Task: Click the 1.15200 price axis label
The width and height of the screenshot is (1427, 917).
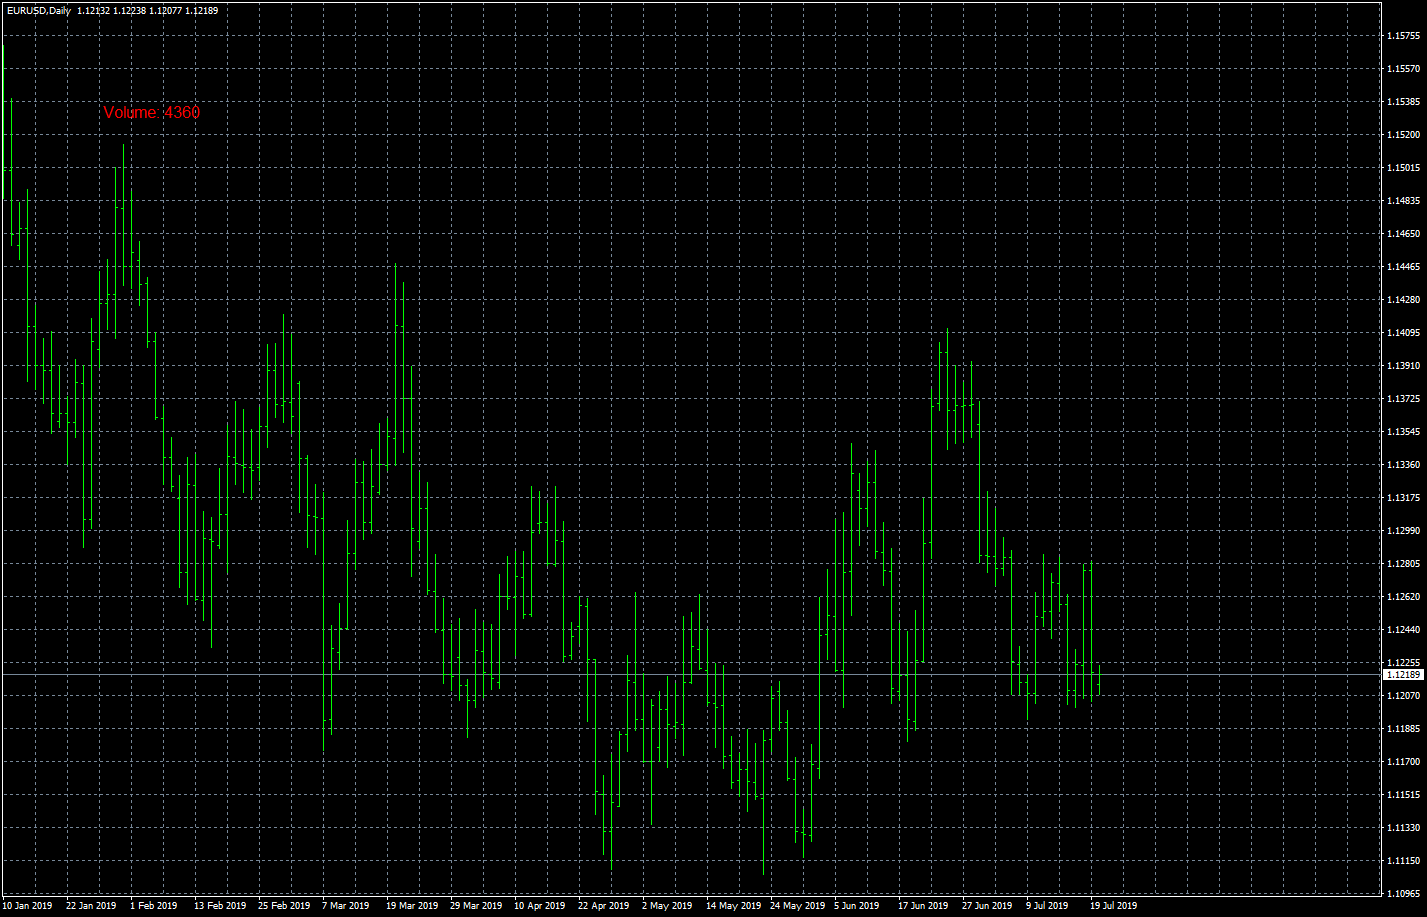Action: [x=1403, y=135]
